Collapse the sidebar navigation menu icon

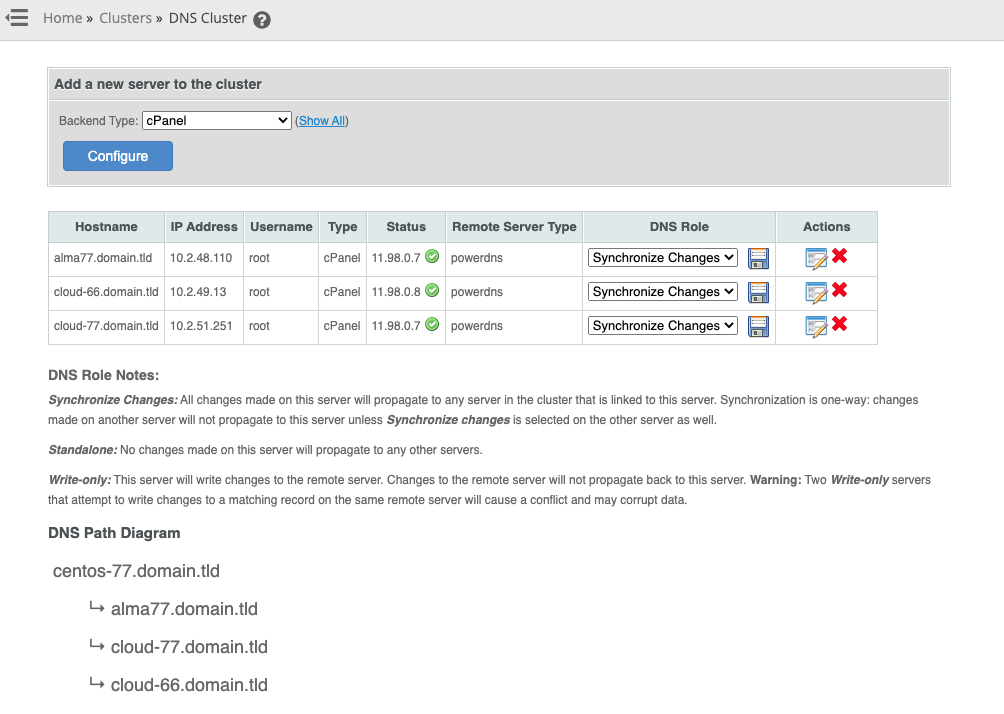pyautogui.click(x=17, y=18)
